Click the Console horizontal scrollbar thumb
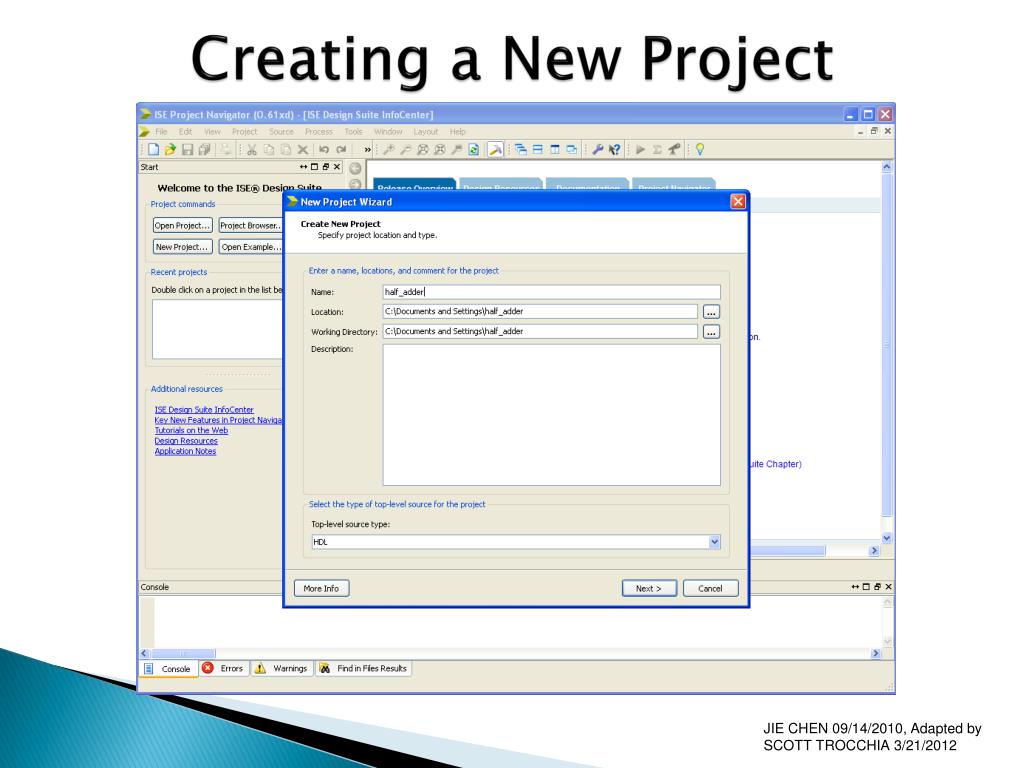 click(x=184, y=653)
